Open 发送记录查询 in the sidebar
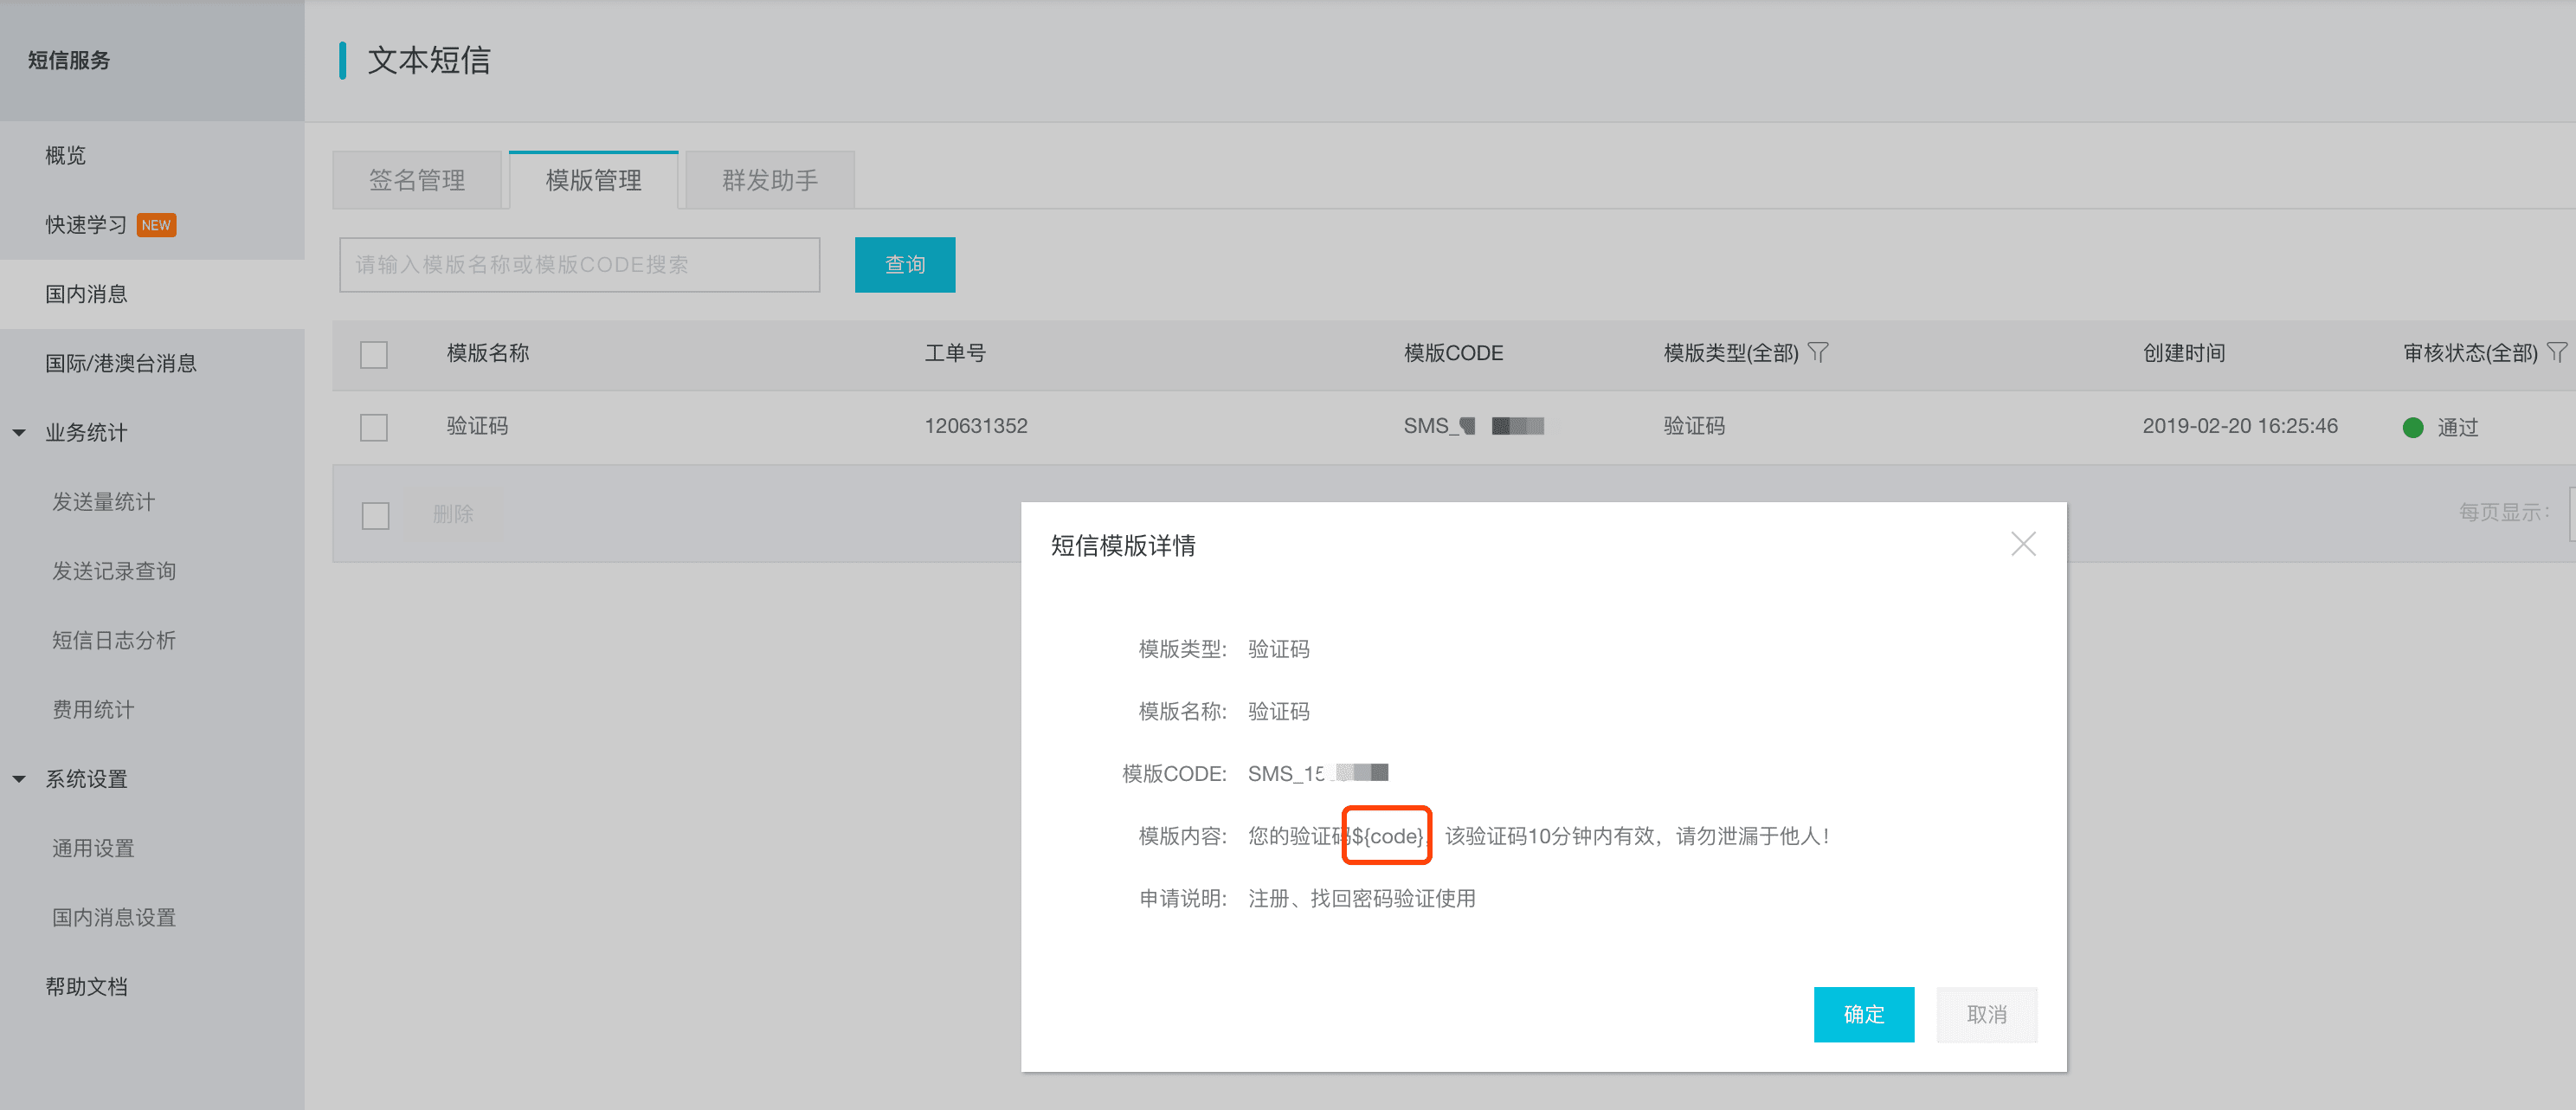The height and width of the screenshot is (1110, 2576). click(114, 571)
